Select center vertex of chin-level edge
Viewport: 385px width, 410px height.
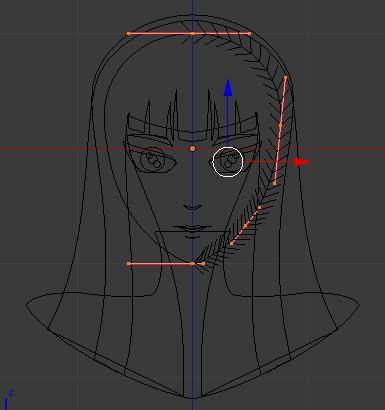point(192,264)
